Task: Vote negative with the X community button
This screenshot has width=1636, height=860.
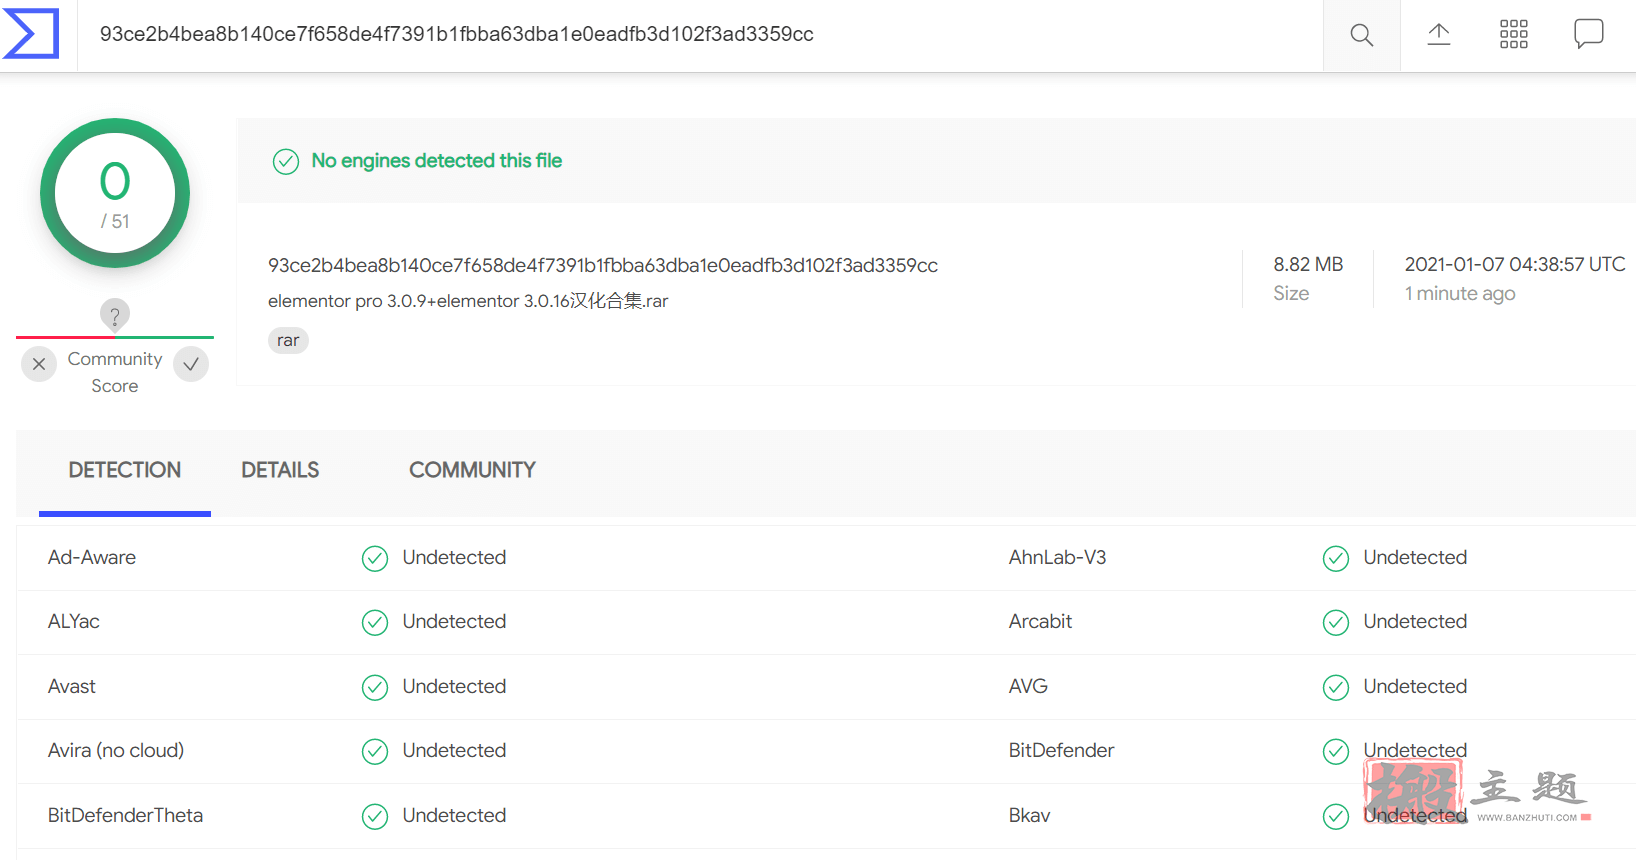Action: point(39,364)
